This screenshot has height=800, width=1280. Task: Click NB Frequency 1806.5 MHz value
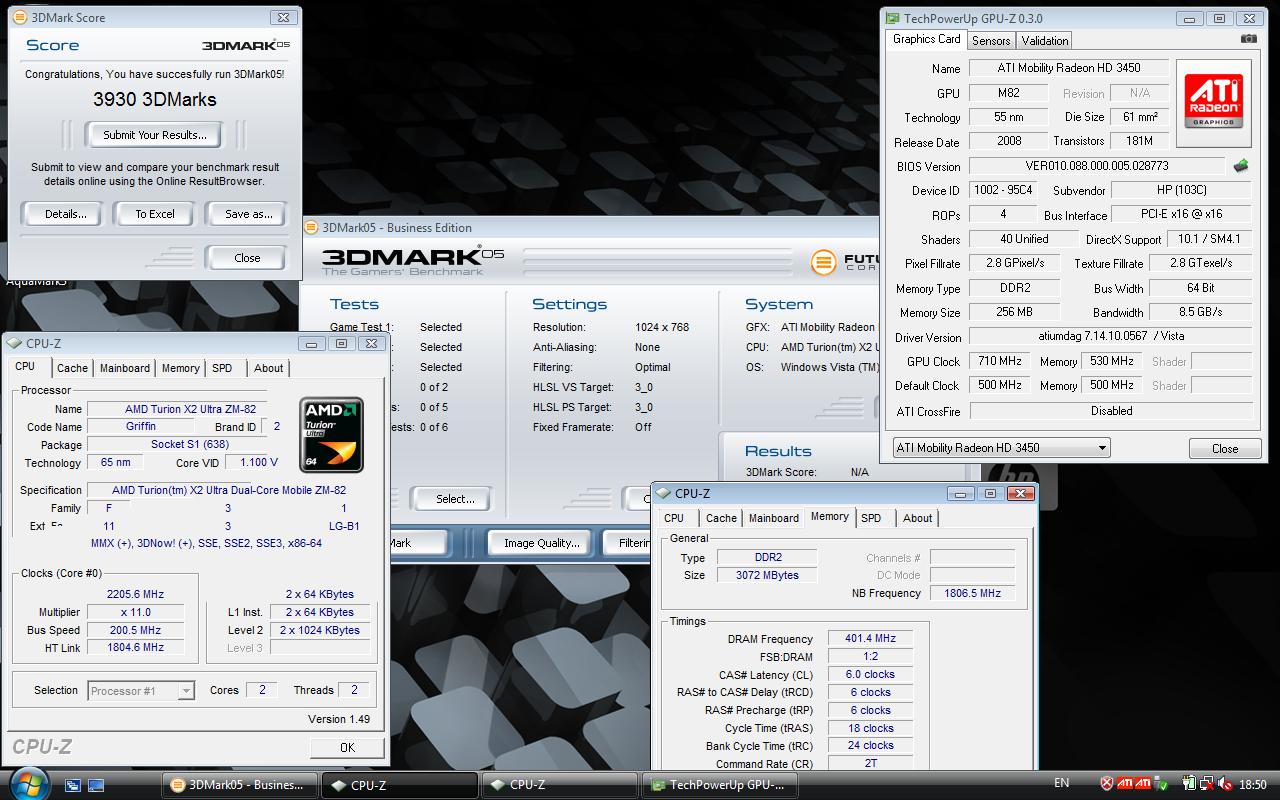[x=972, y=593]
